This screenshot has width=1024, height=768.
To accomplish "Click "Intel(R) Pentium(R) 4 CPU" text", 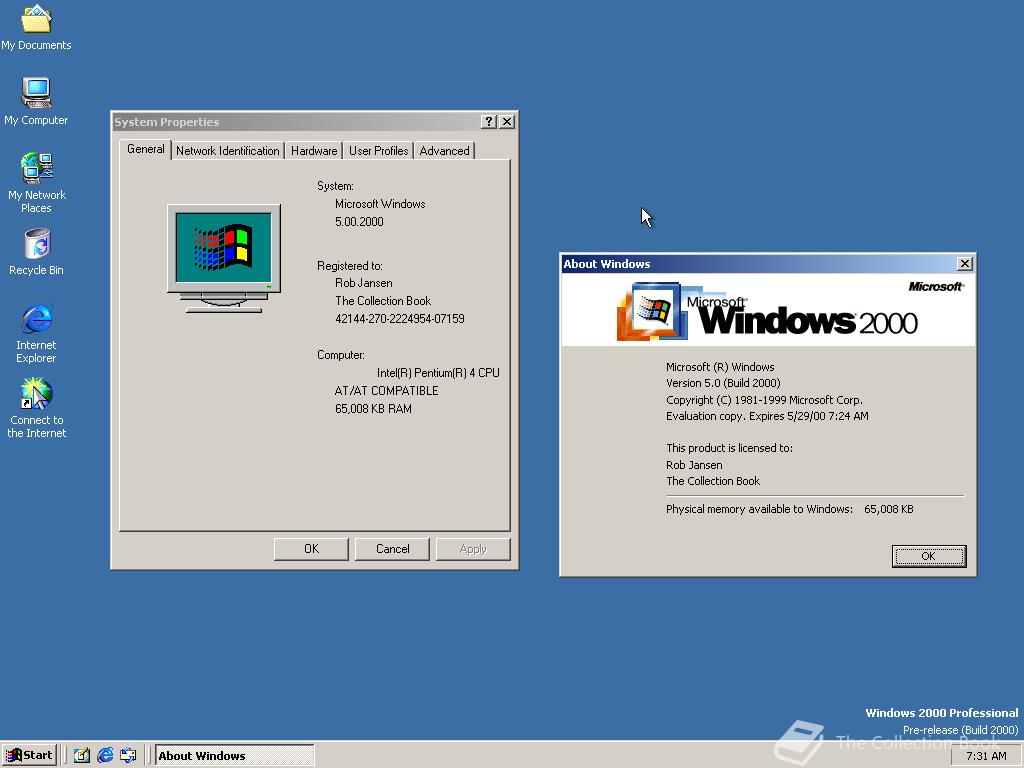I will click(x=438, y=373).
